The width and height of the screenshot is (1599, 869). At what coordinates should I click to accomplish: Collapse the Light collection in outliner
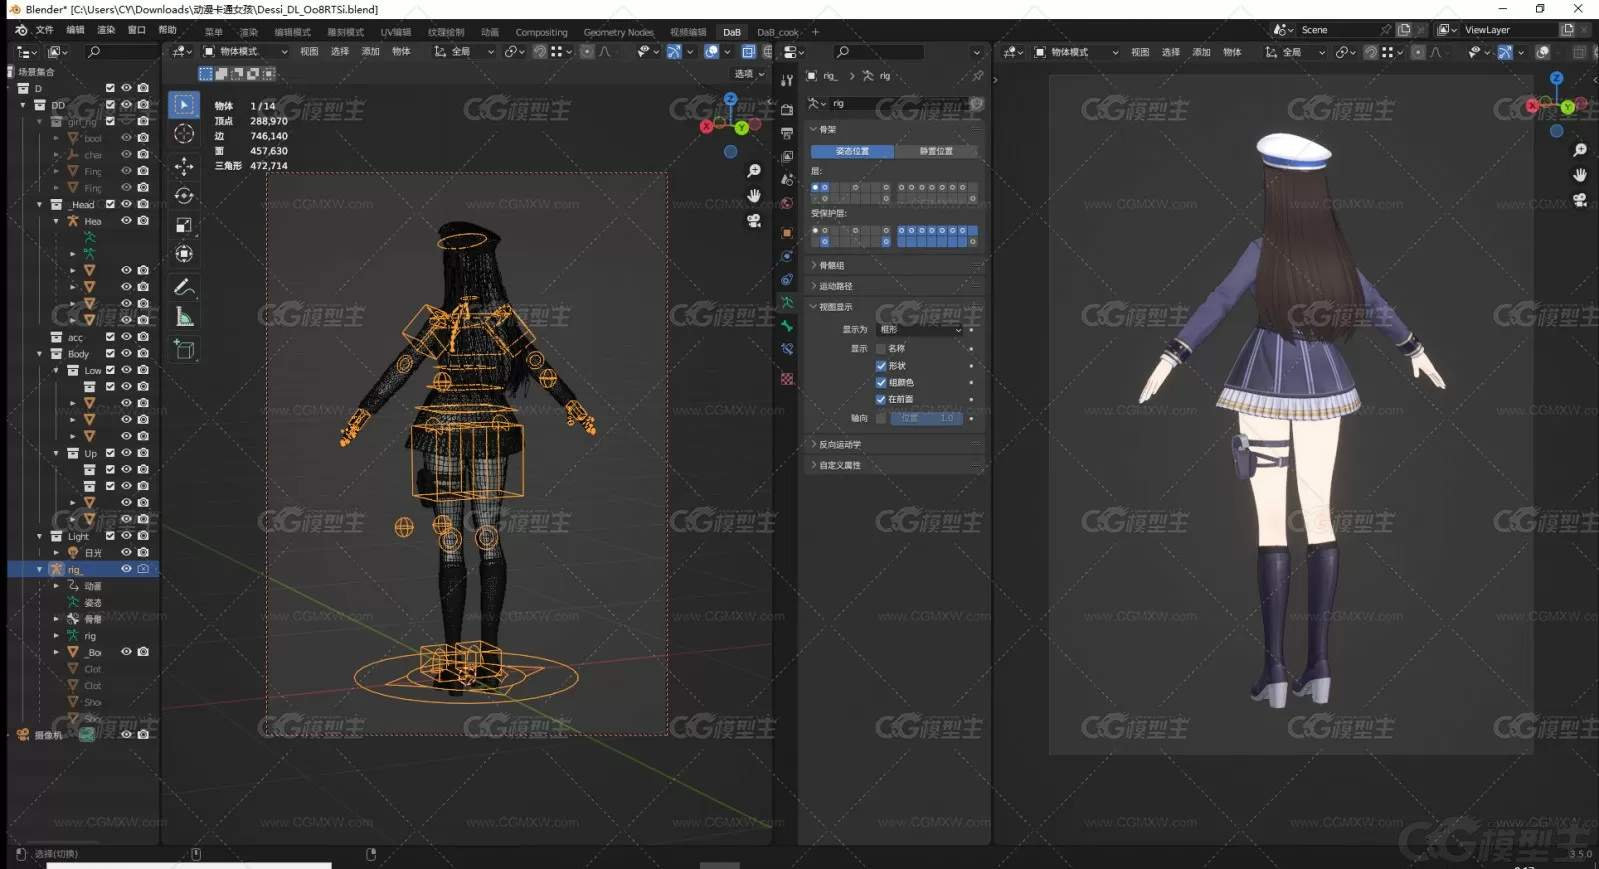40,536
